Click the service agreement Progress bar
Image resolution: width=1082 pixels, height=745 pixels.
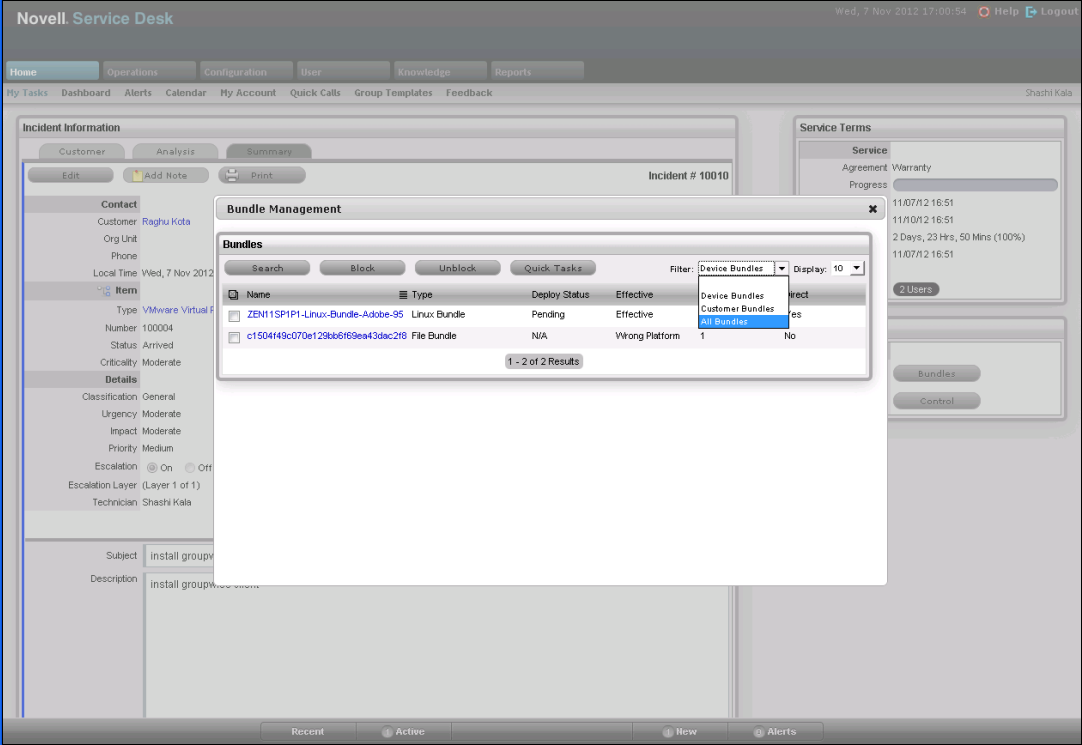pyautogui.click(x=974, y=185)
